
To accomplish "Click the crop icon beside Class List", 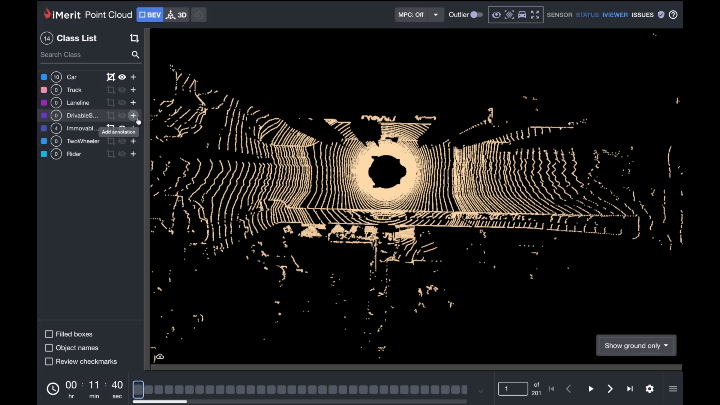I will click(x=134, y=38).
